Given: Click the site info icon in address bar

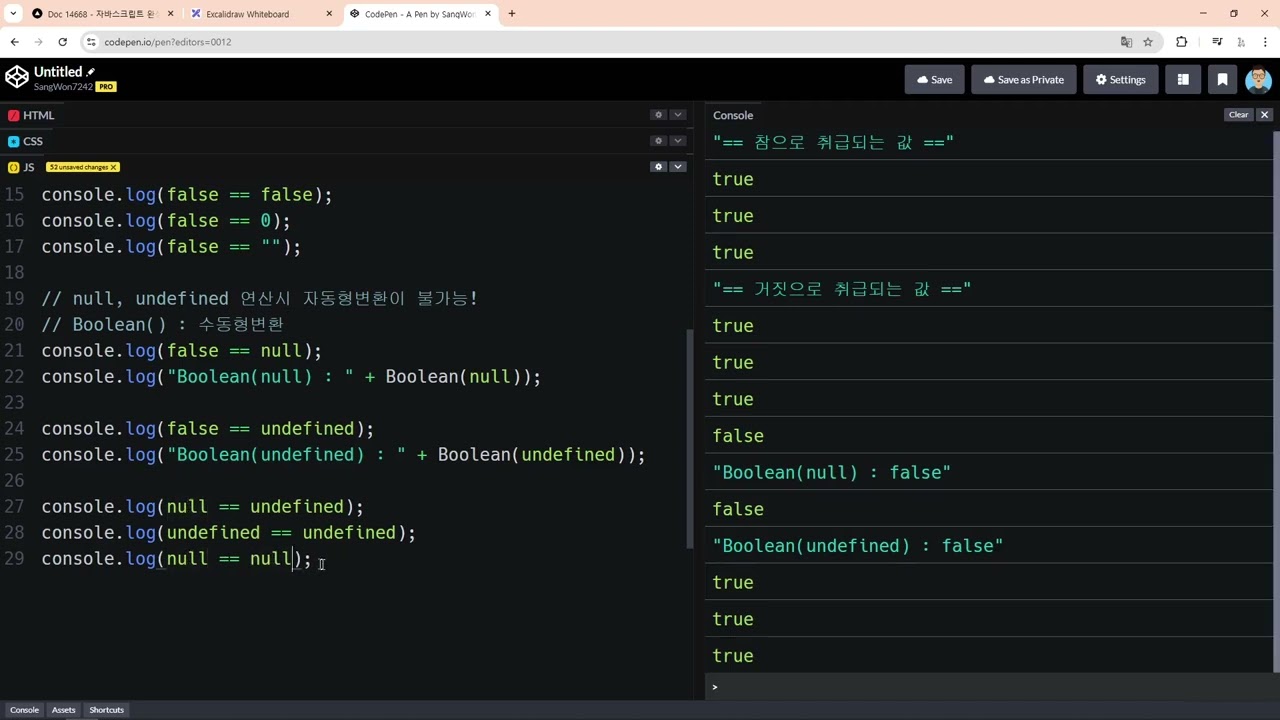Looking at the screenshot, I should point(91,42).
